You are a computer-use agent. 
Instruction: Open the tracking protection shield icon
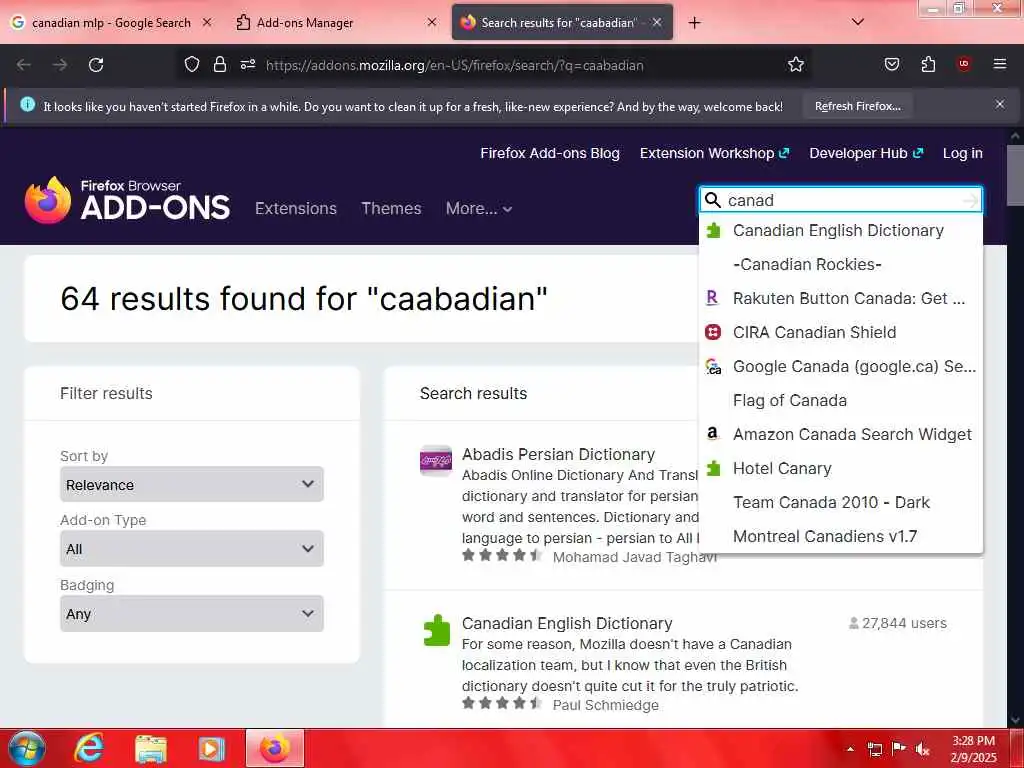(x=191, y=65)
